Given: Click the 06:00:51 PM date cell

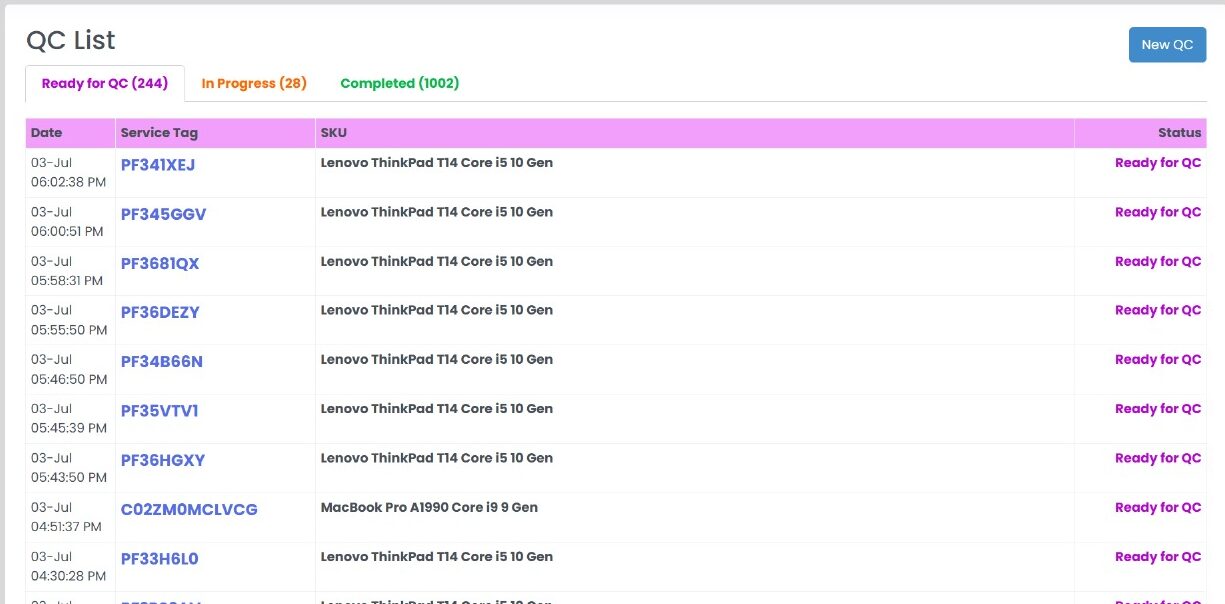Looking at the screenshot, I should click(x=67, y=231).
